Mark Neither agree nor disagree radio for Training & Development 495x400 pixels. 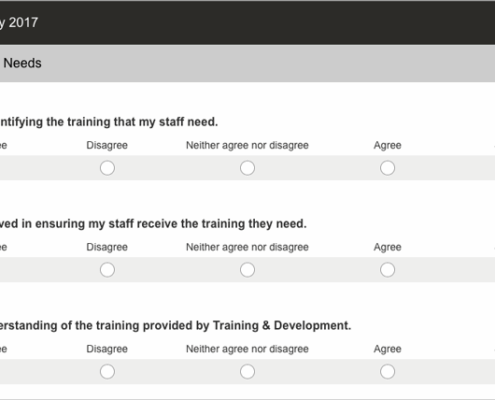247,371
